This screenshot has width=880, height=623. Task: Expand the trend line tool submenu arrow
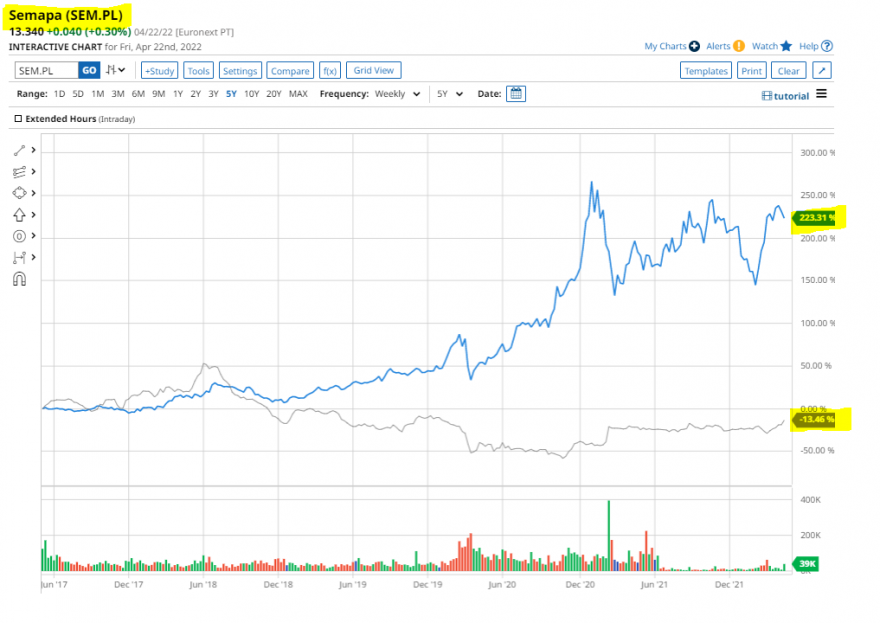click(x=34, y=150)
